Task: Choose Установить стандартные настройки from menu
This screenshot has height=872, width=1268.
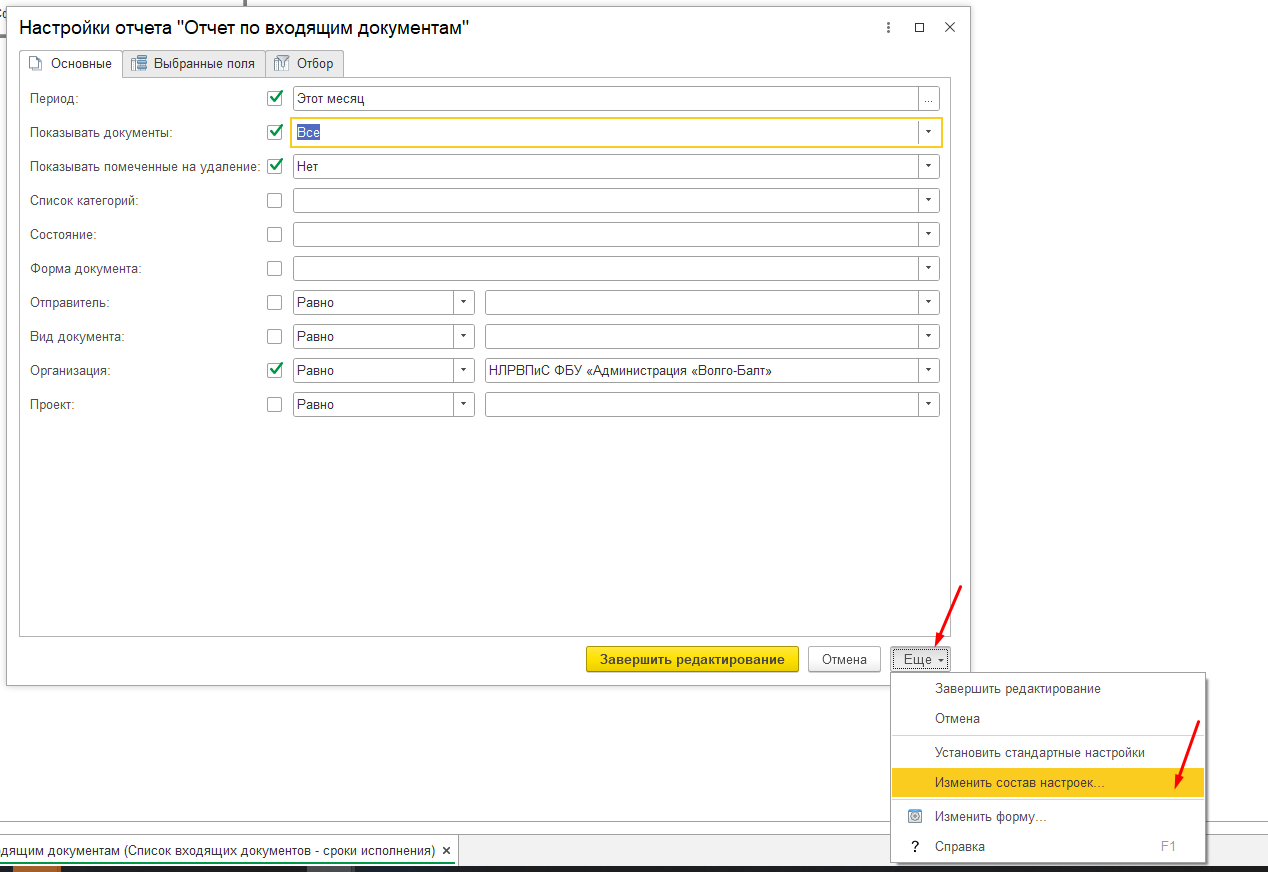Action: (x=1039, y=752)
